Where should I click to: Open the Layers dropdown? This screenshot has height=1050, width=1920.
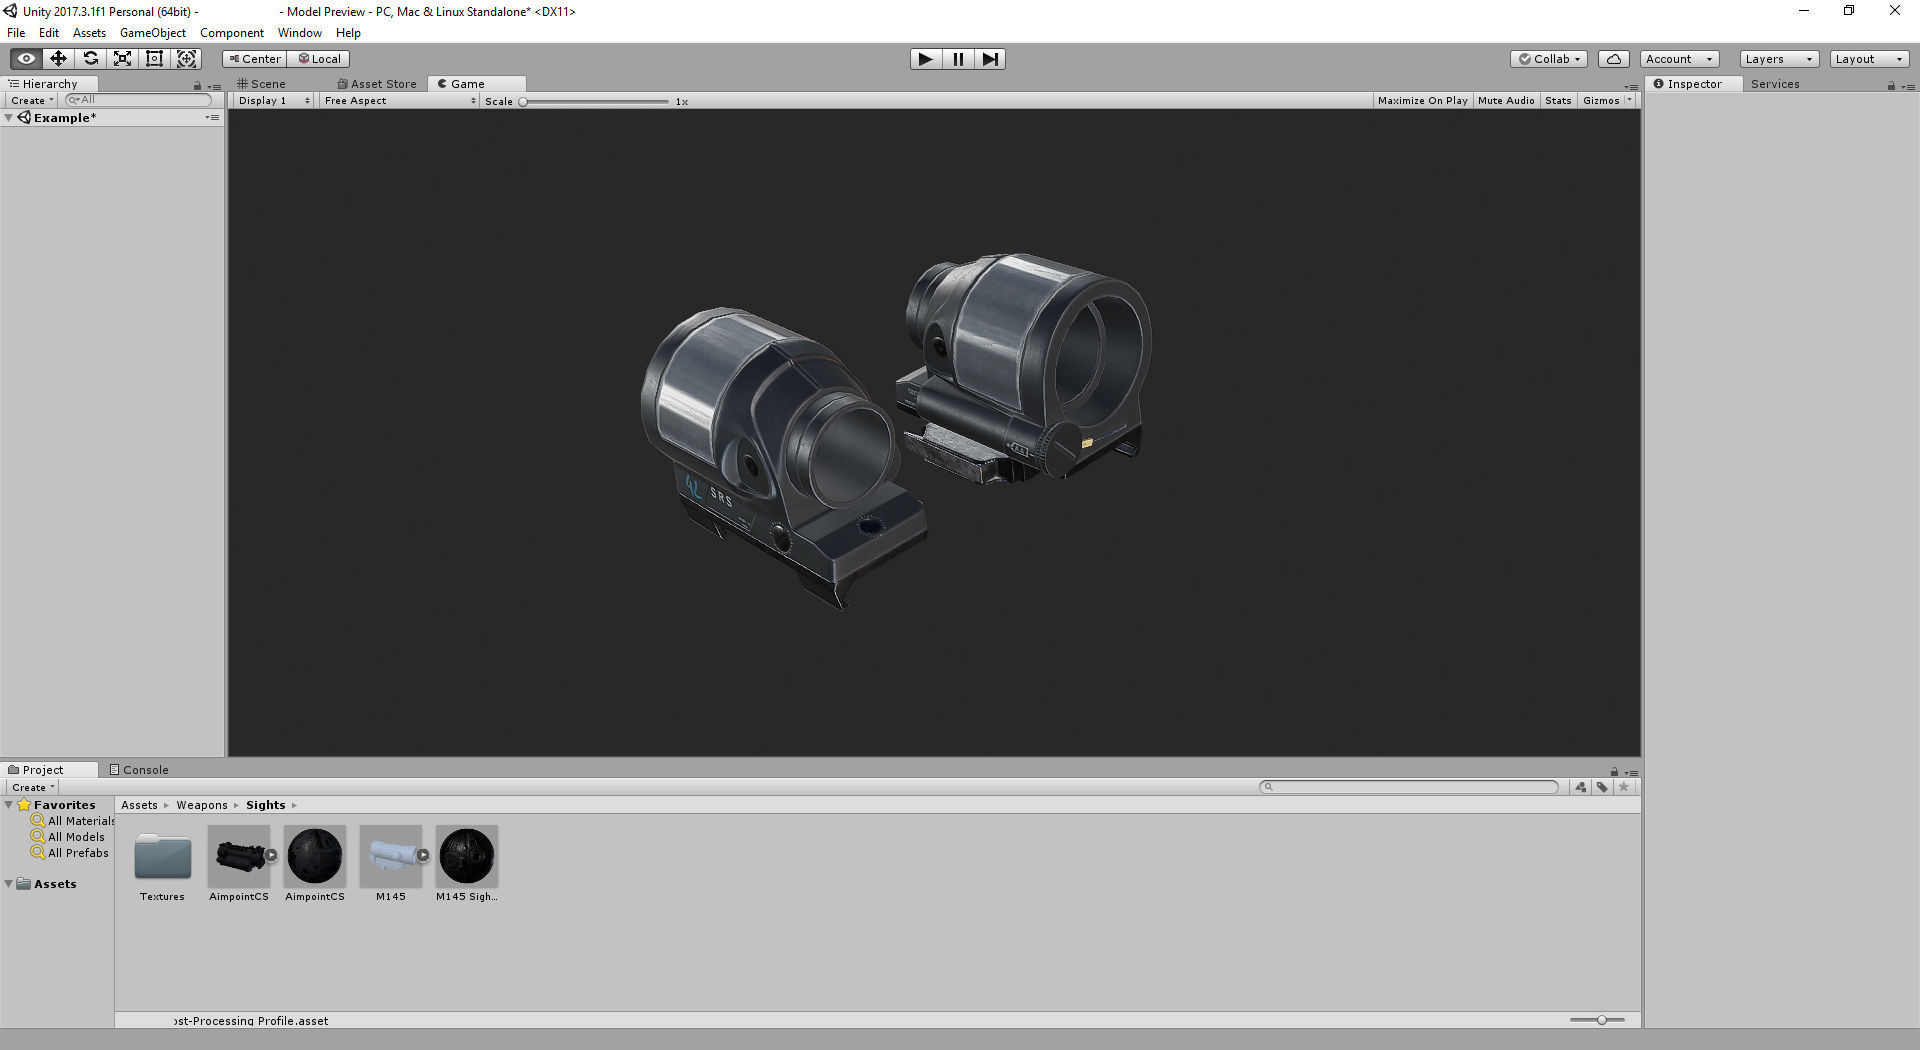1779,59
